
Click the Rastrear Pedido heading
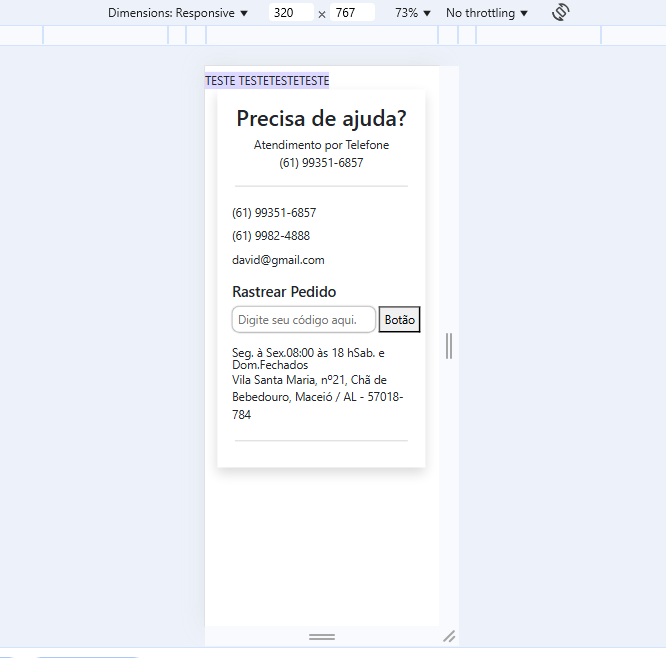click(284, 292)
